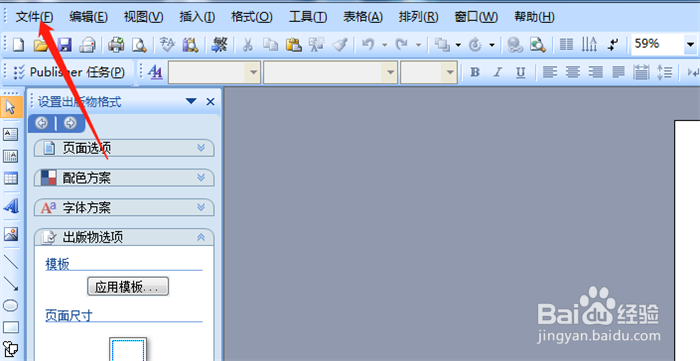Toggle Underline formatting
This screenshot has width=700, height=361.
521,72
